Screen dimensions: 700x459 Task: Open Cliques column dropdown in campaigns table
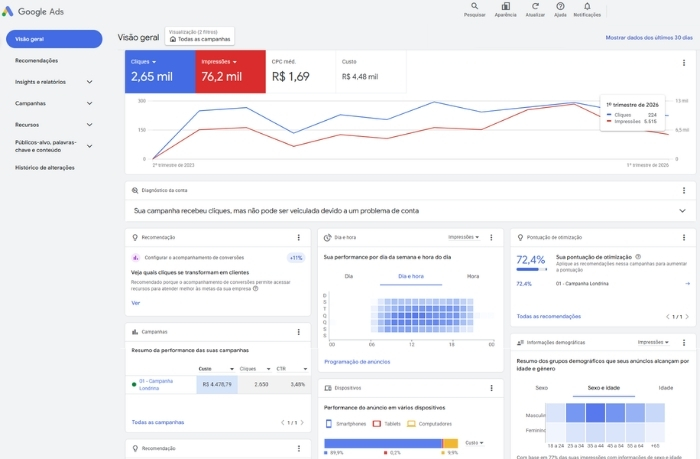point(268,369)
